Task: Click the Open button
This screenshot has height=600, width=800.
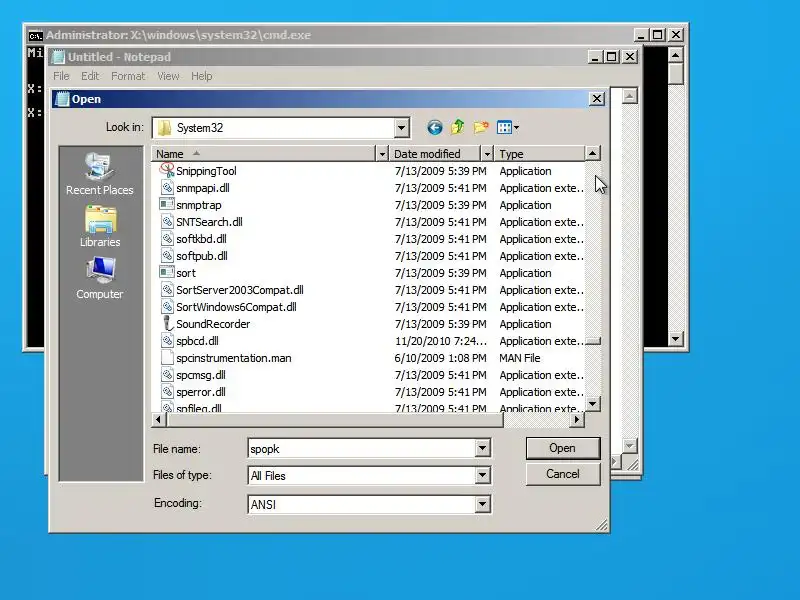Action: tap(563, 448)
